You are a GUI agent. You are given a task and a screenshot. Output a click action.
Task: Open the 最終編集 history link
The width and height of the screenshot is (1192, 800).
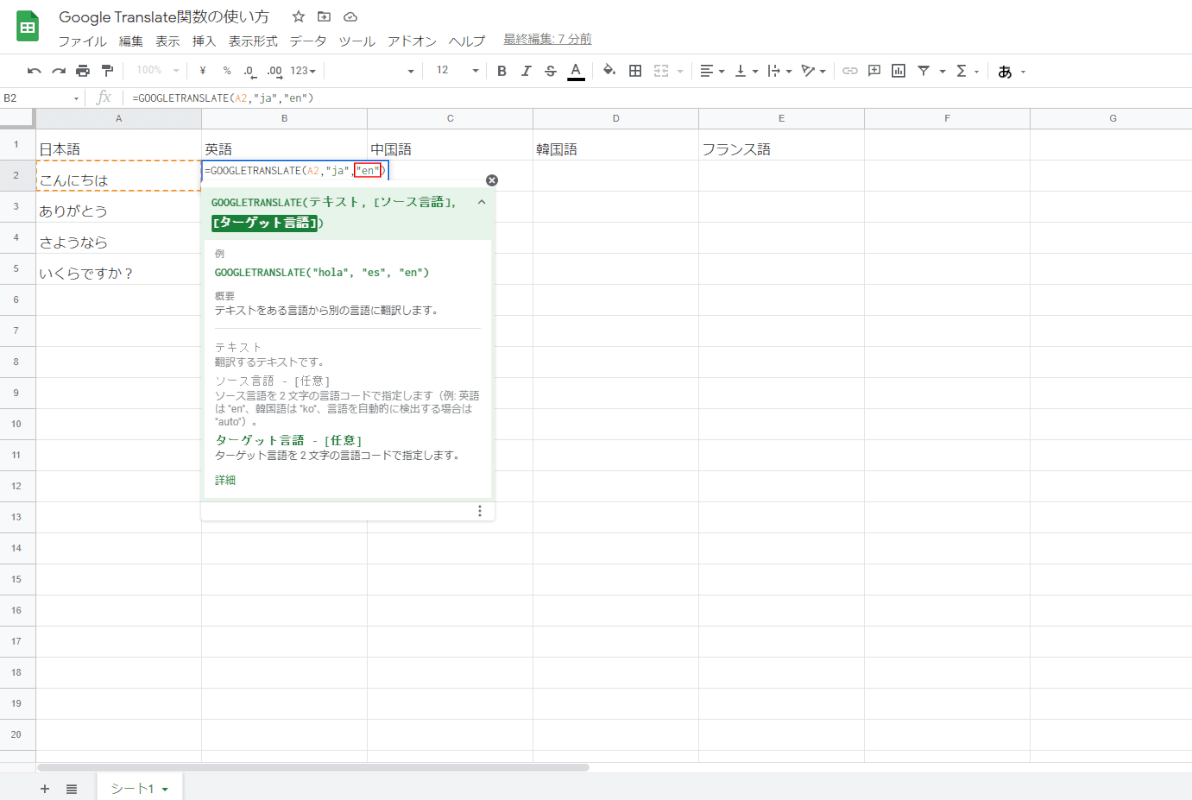(547, 39)
